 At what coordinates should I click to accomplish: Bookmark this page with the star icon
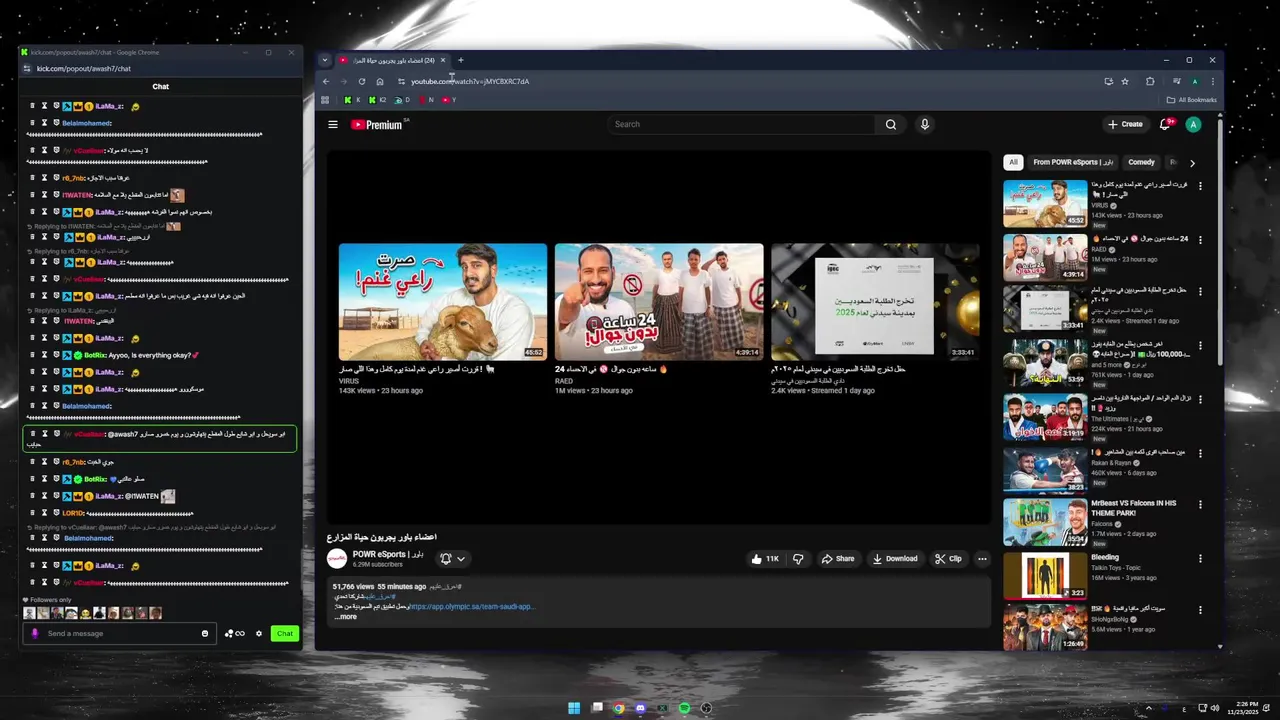[x=1125, y=81]
